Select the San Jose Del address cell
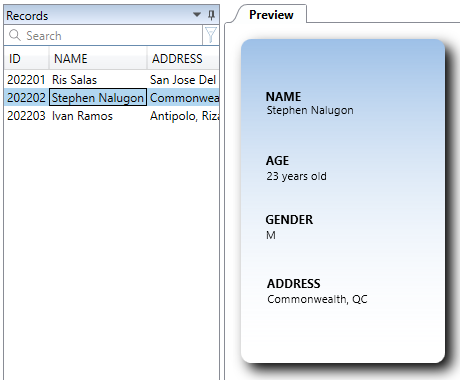 point(183,80)
